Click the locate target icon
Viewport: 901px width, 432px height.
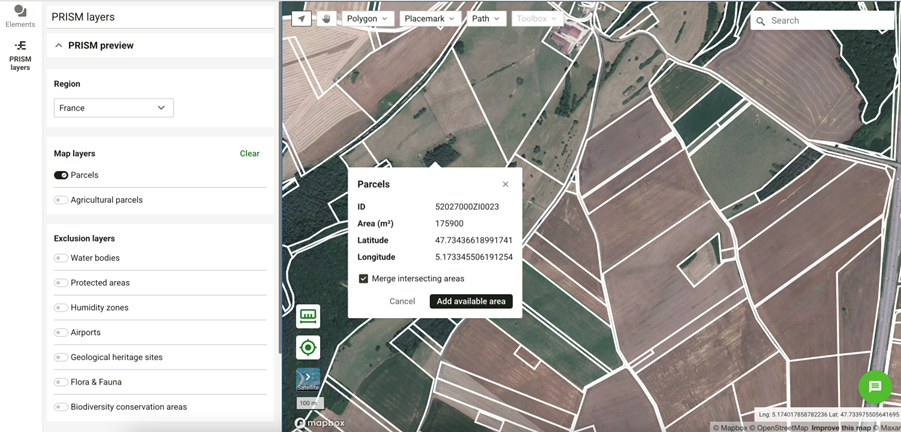pyautogui.click(x=308, y=348)
